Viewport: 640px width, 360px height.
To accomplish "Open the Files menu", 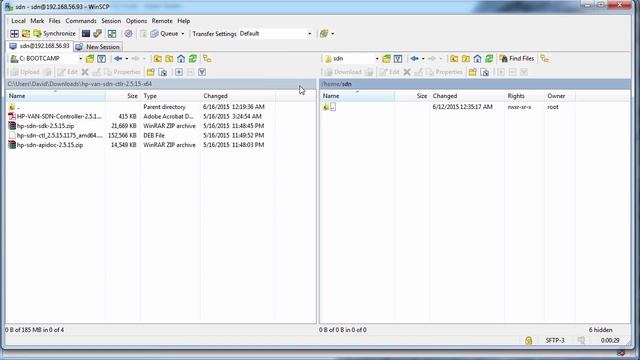I will coord(54,21).
